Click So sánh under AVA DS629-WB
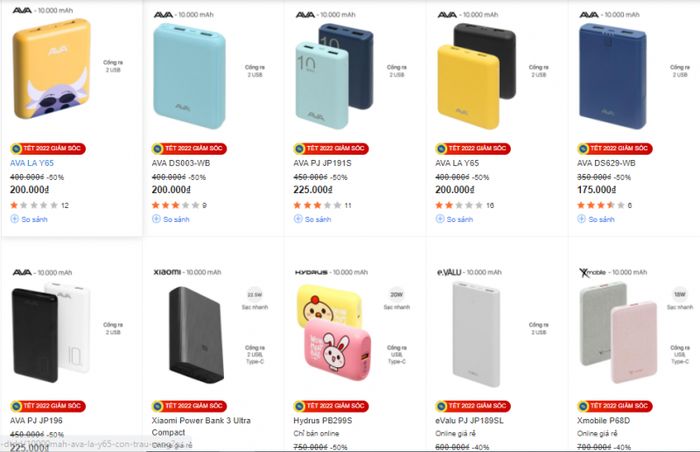Image resolution: width=700 pixels, height=452 pixels. 596,219
